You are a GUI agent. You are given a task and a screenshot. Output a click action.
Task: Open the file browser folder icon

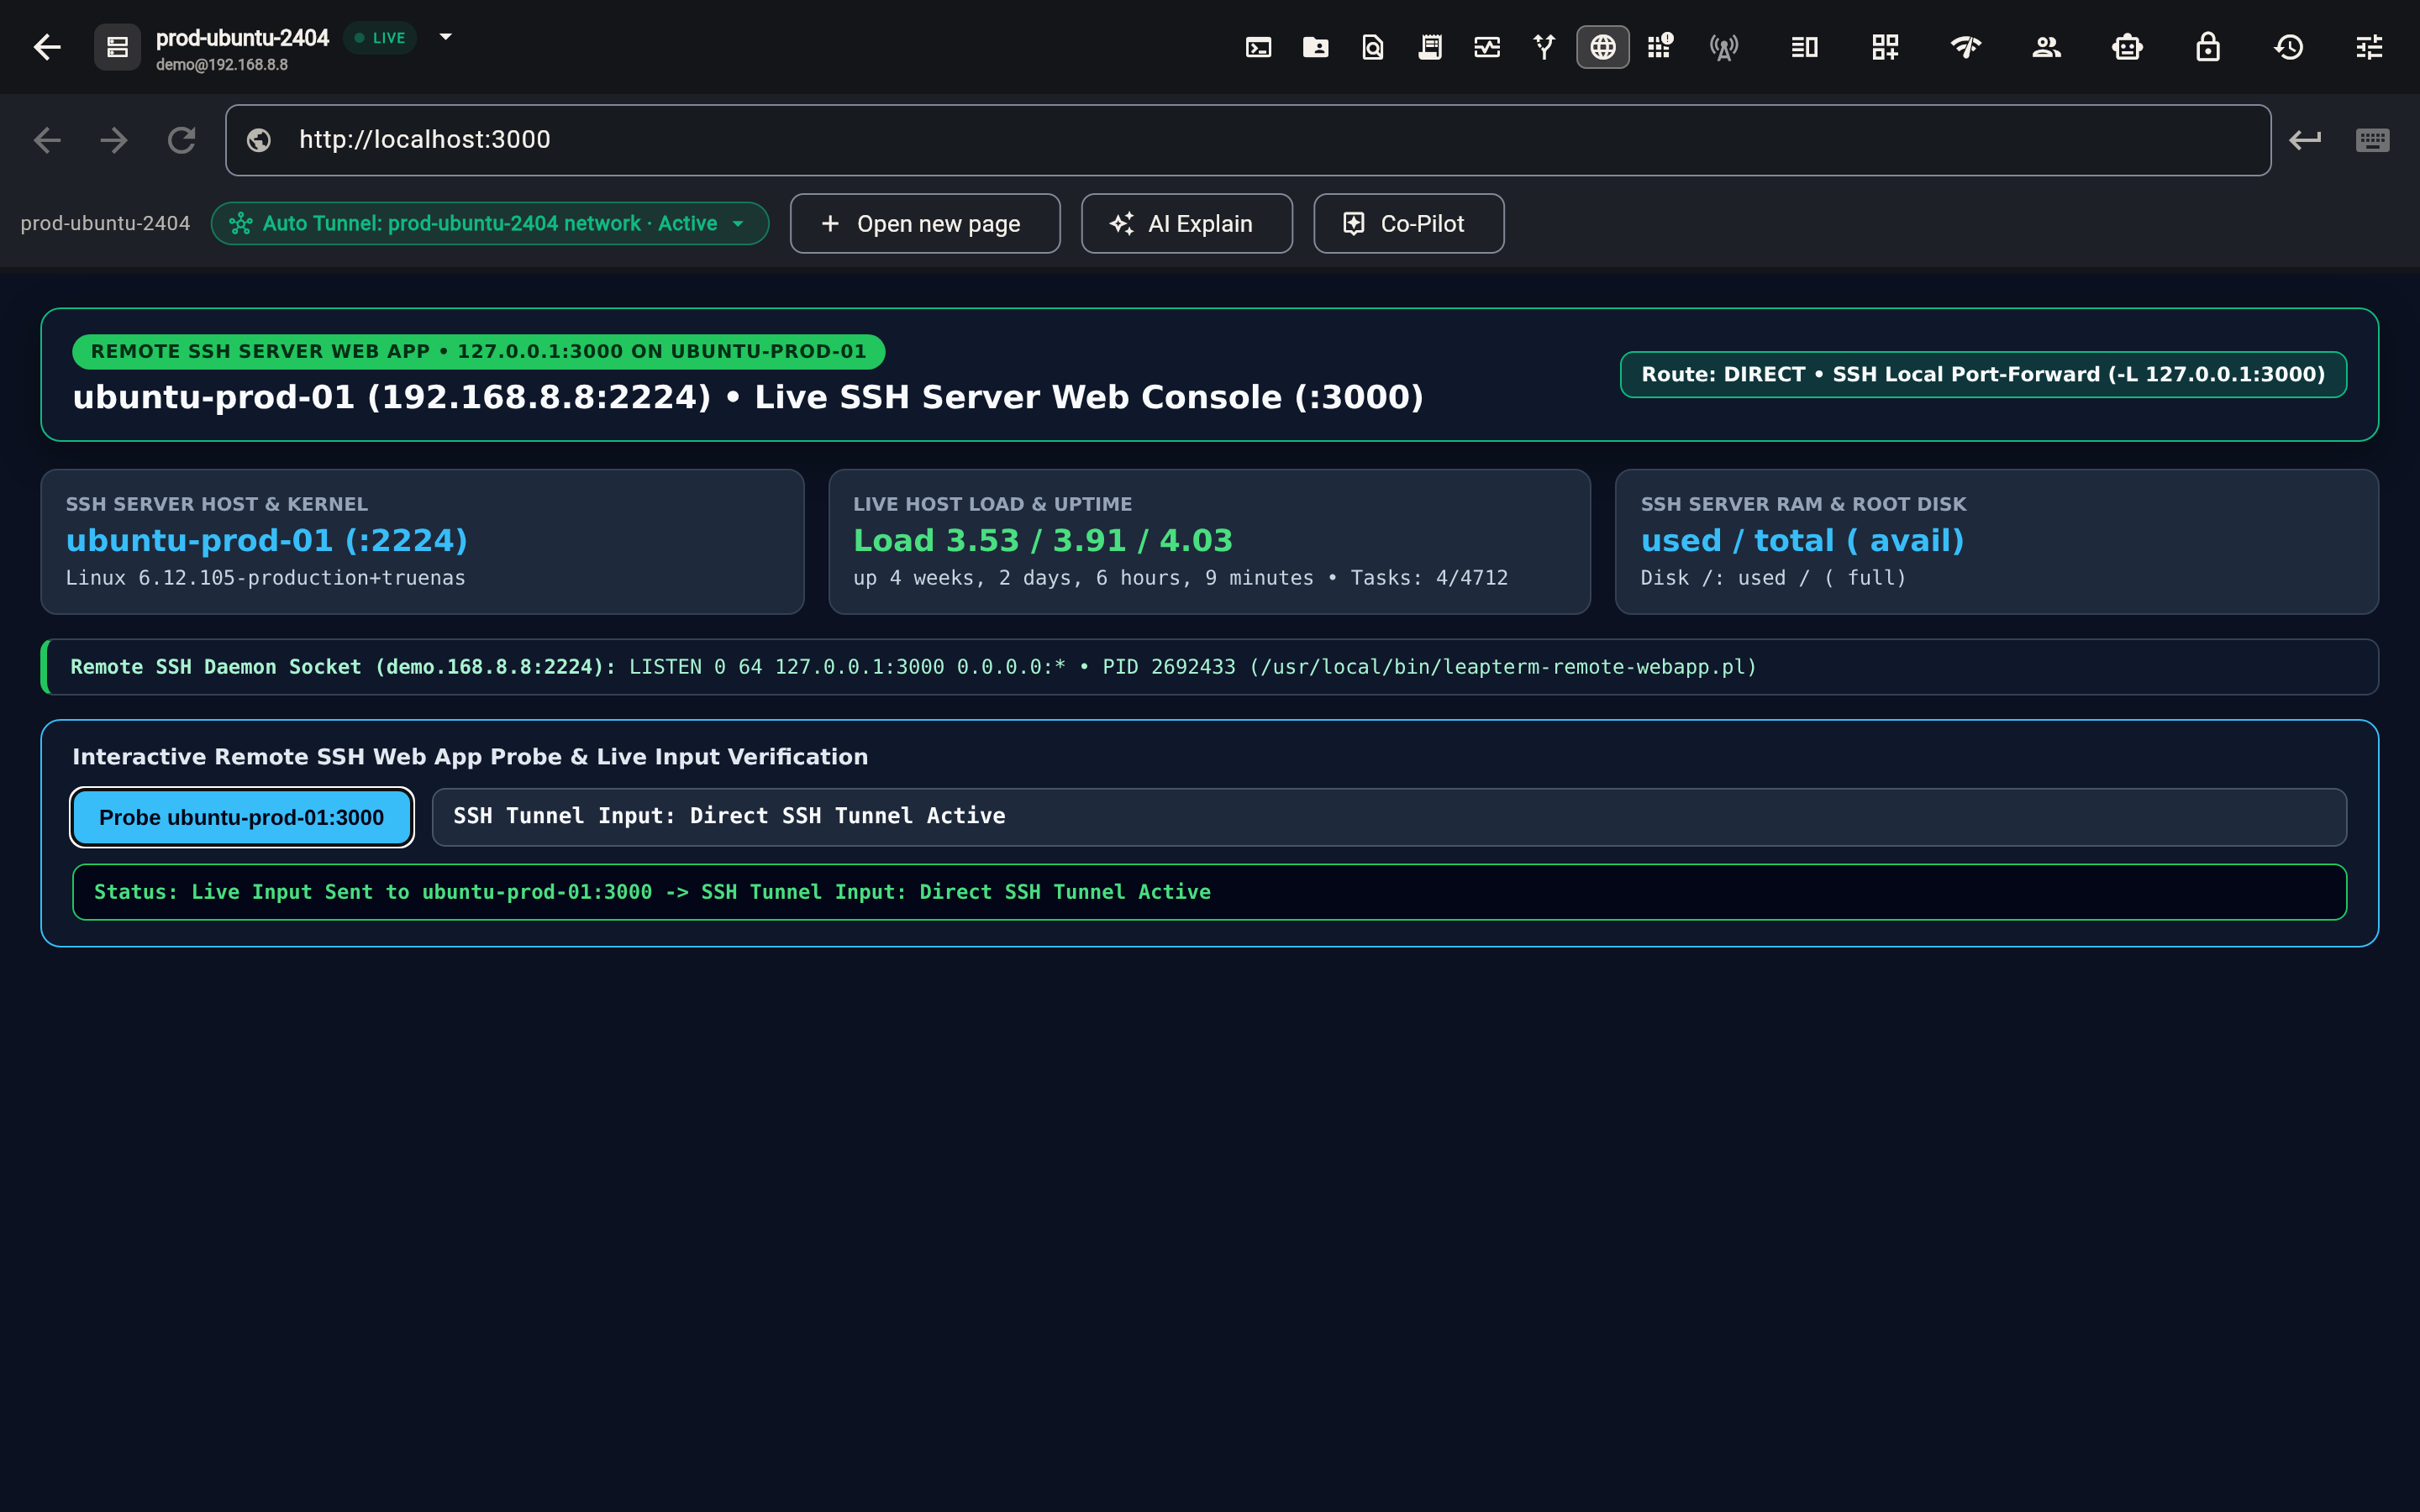pos(1315,47)
